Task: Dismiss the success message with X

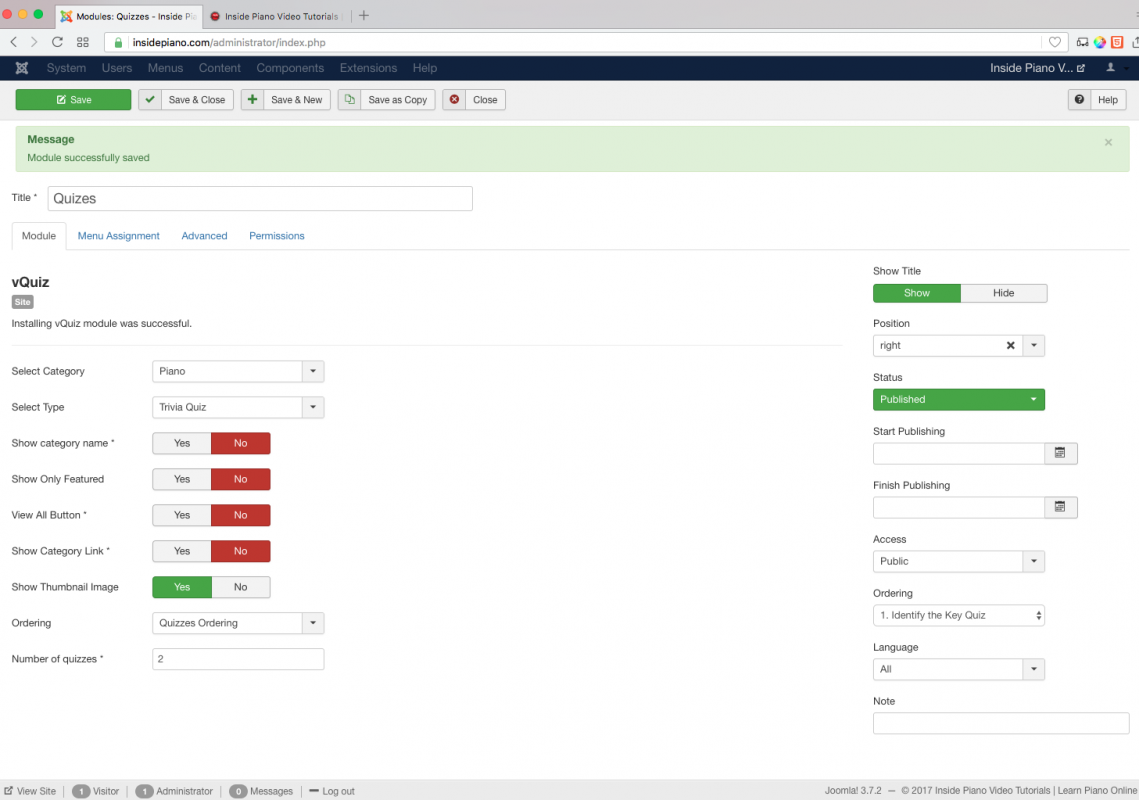Action: [1108, 143]
